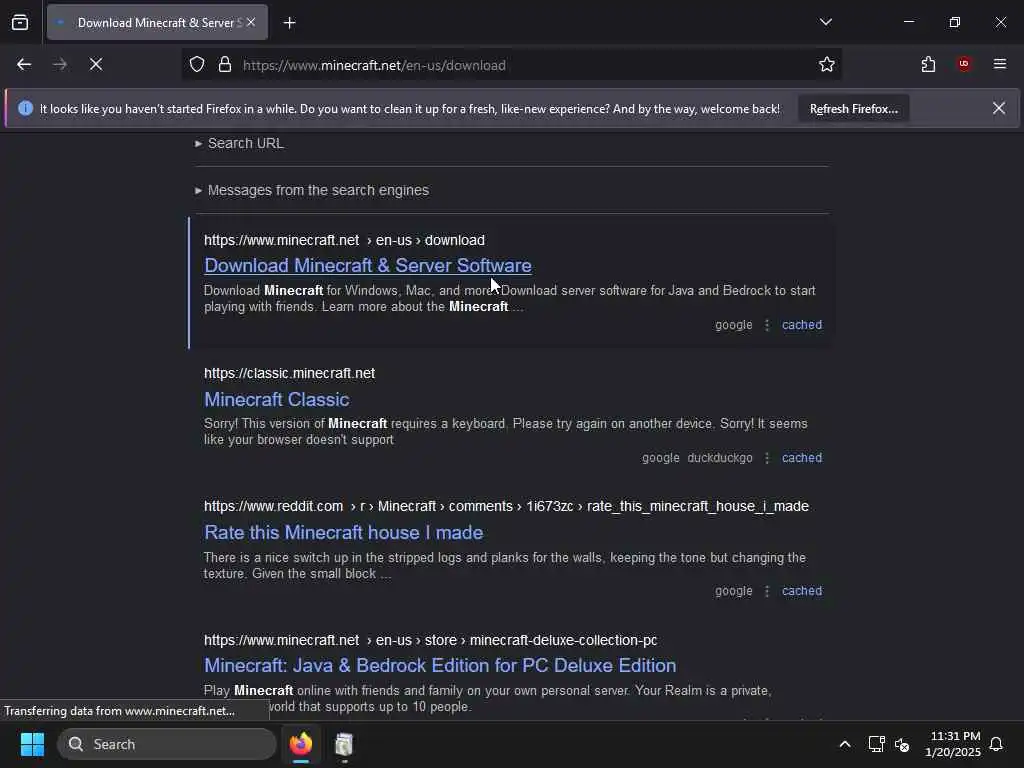The height and width of the screenshot is (768, 1024).
Task: Open Firefox application hamburger menu
Action: tap(1000, 64)
